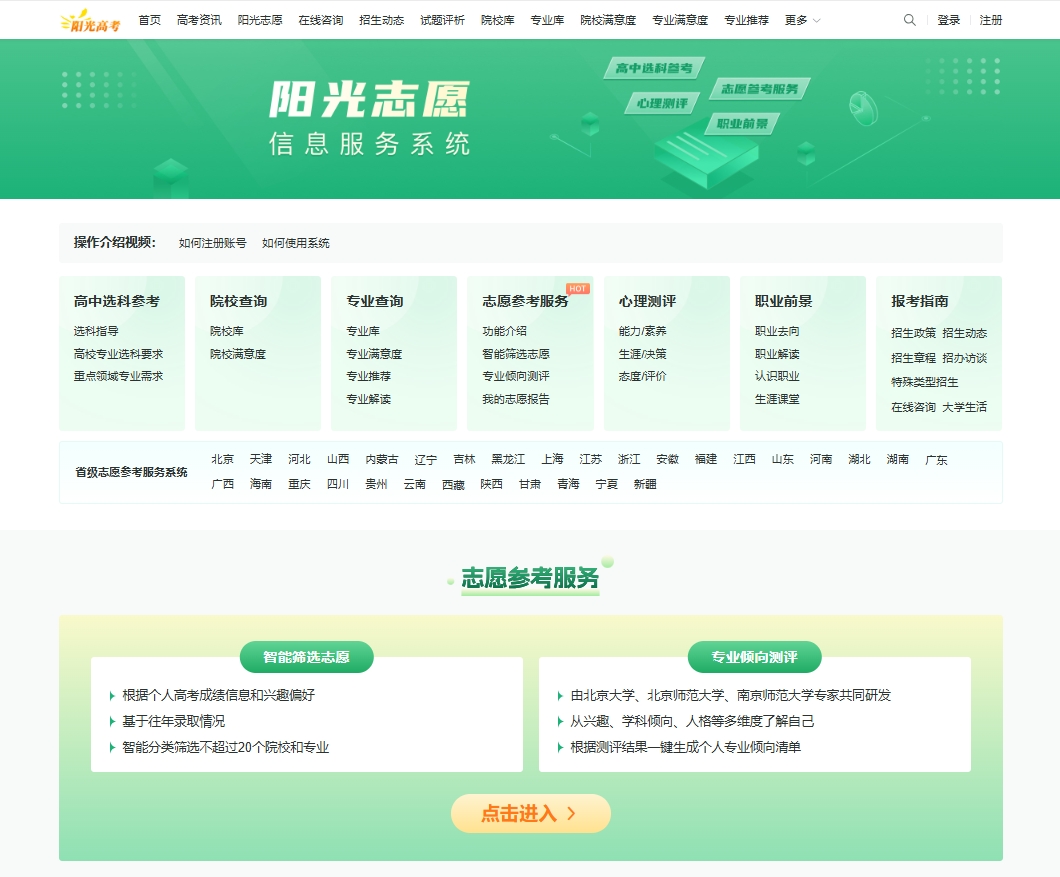Viewport: 1060px width, 877px height.
Task: Select 阳光志愿 in the navigation bar
Action: (x=260, y=20)
